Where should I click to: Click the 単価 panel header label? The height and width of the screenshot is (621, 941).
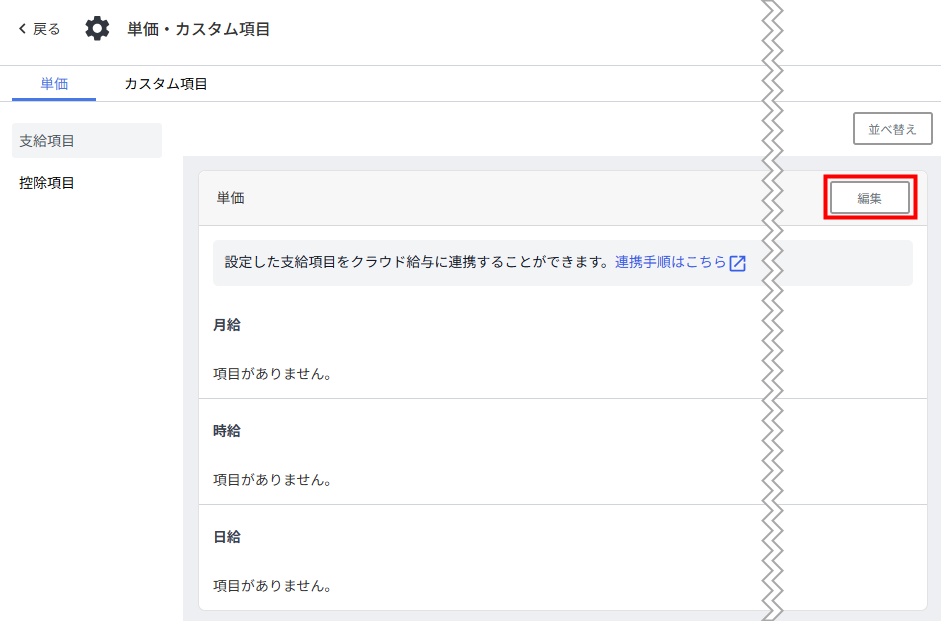point(231,198)
